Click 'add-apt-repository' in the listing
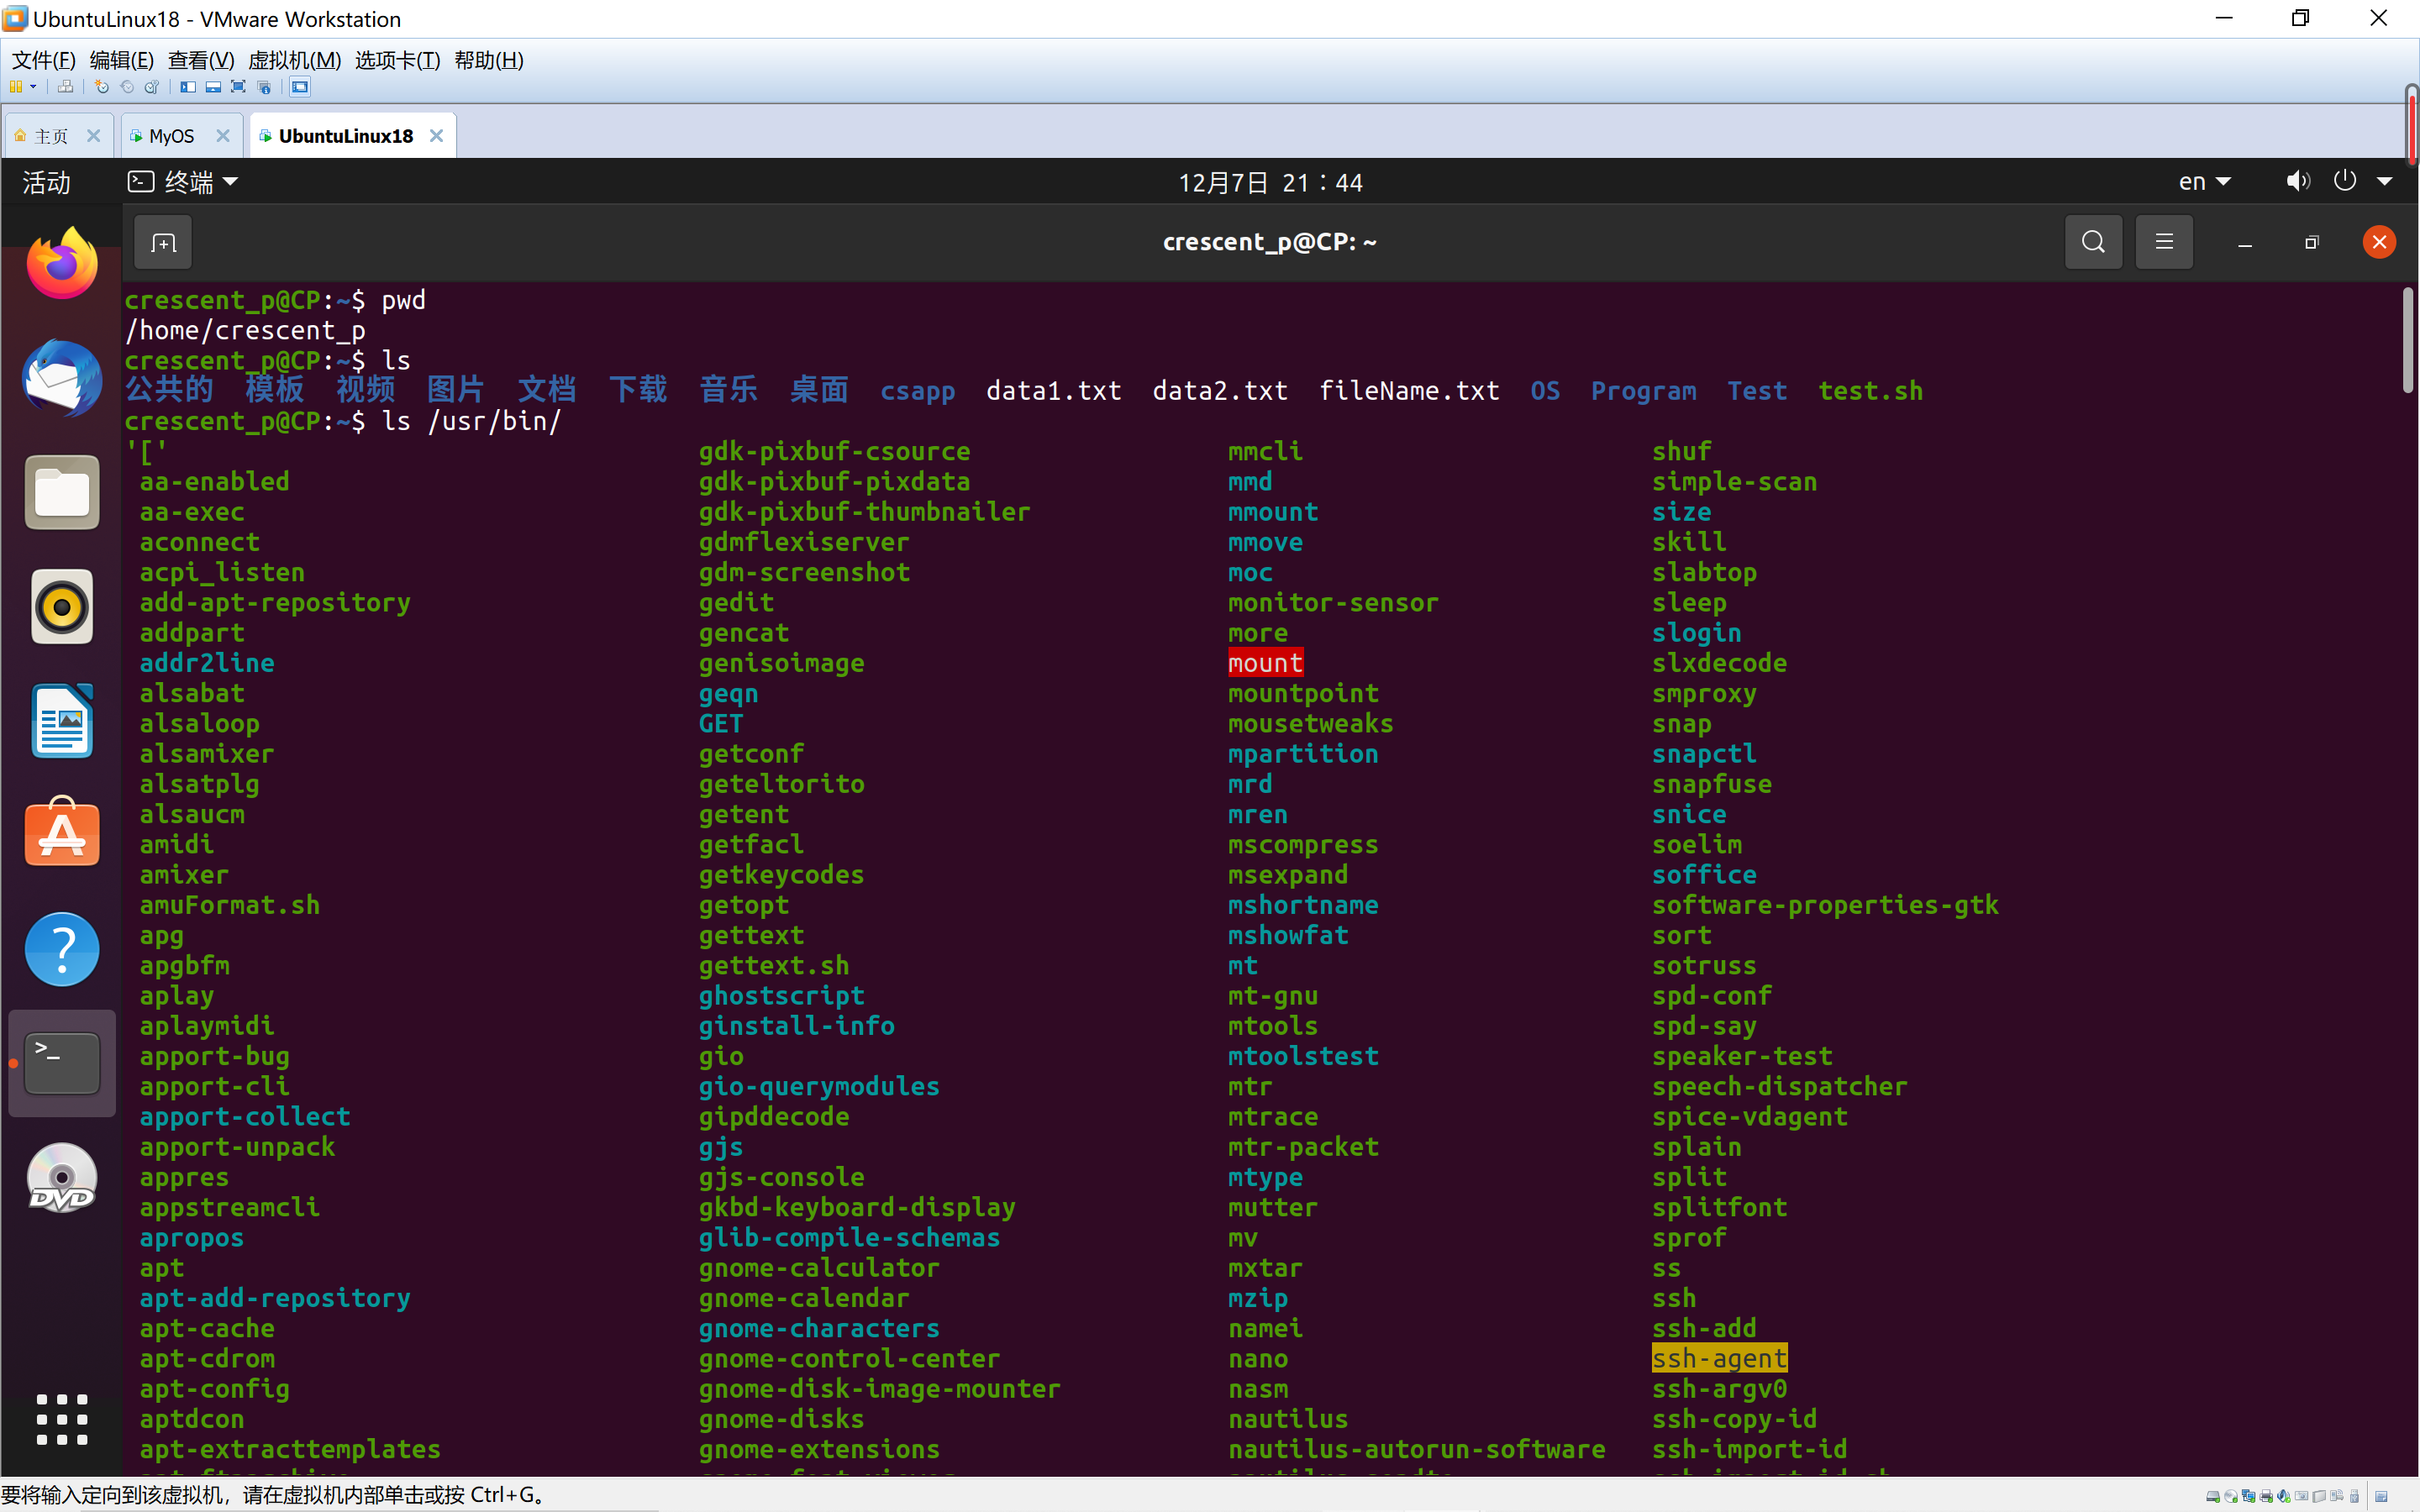This screenshot has height=1512, width=2420. click(275, 603)
